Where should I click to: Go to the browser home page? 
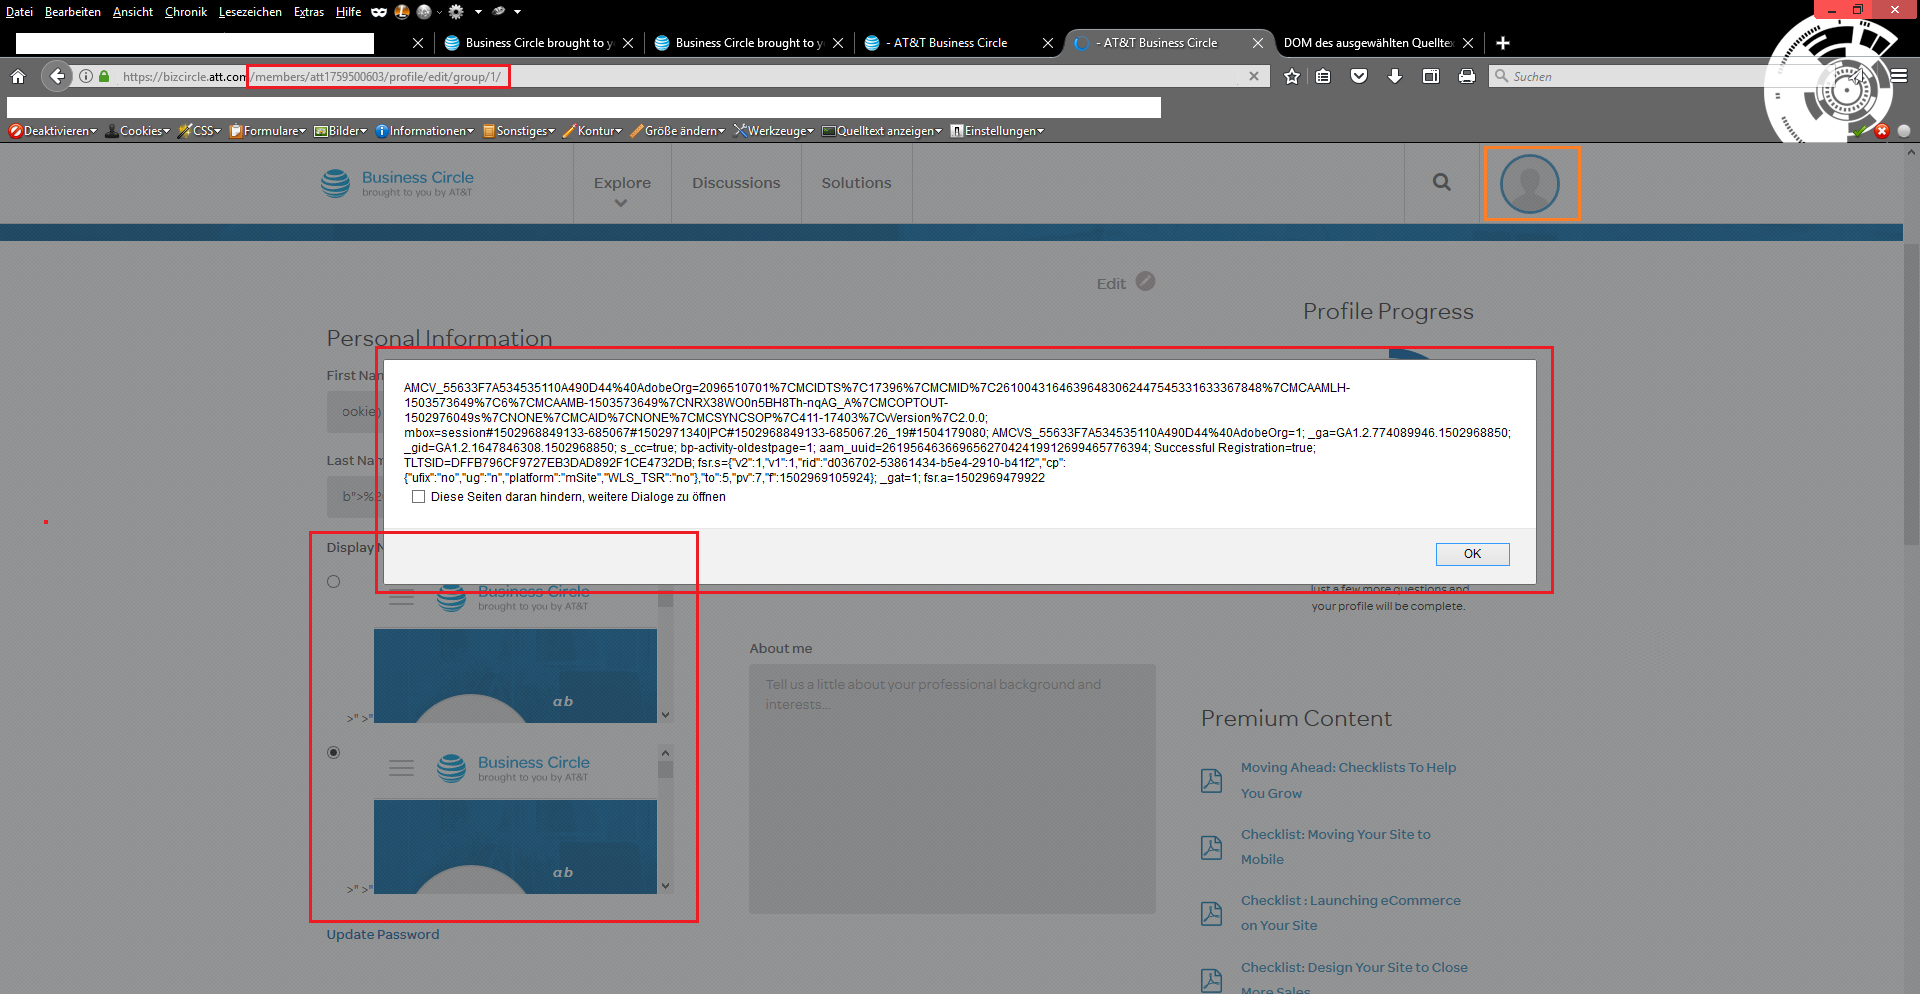pos(18,76)
